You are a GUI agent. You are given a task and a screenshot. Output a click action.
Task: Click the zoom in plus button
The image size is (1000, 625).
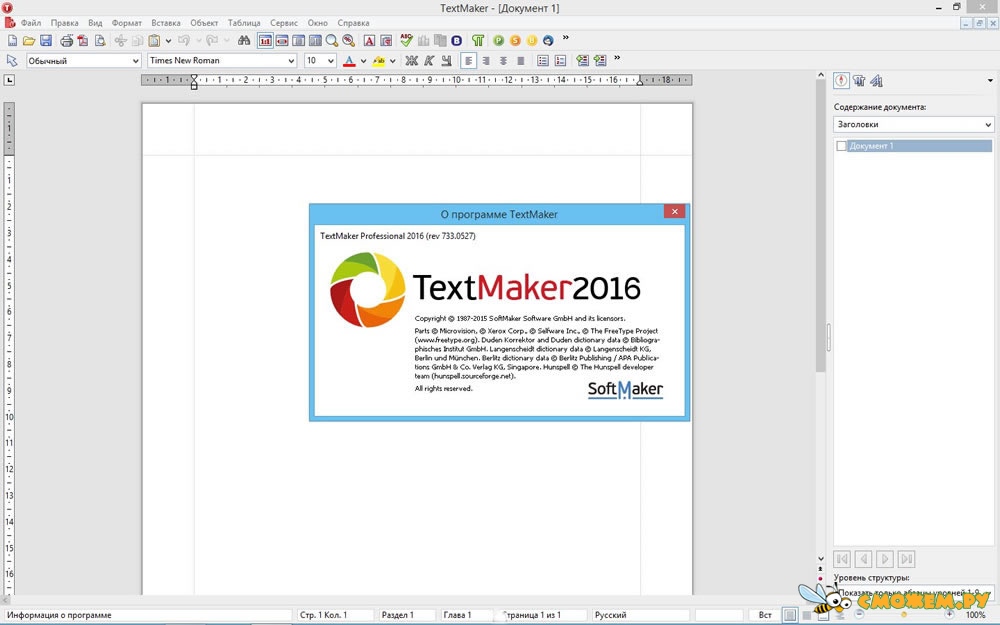949,615
